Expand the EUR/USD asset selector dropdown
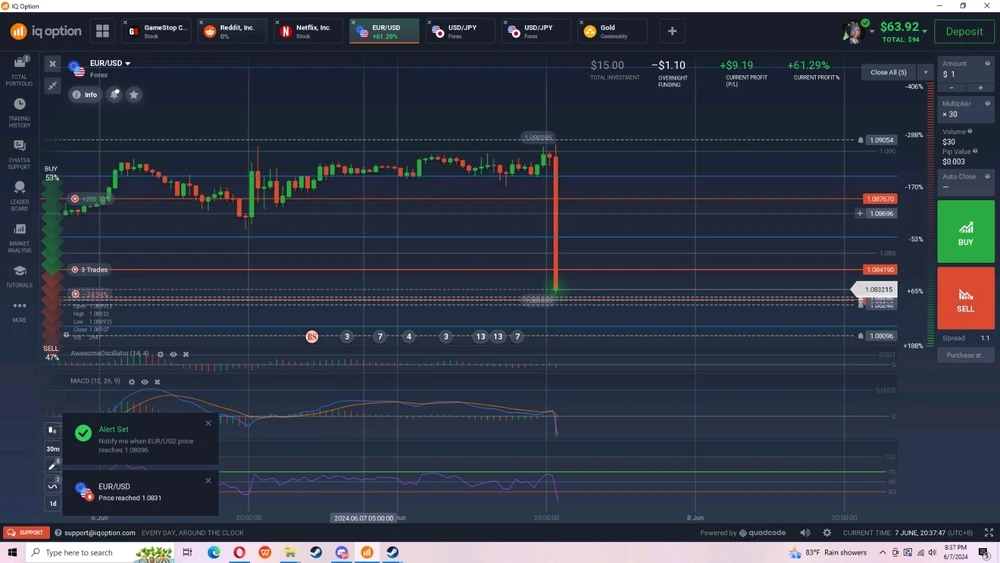Image resolution: width=1000 pixels, height=563 pixels. coord(127,63)
